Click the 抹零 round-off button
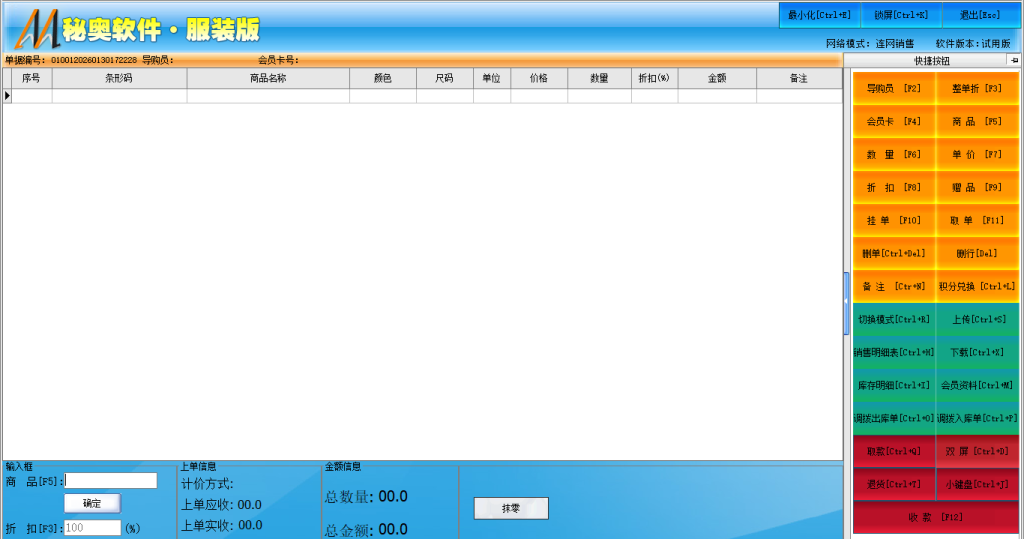1024x539 pixels. coord(511,508)
